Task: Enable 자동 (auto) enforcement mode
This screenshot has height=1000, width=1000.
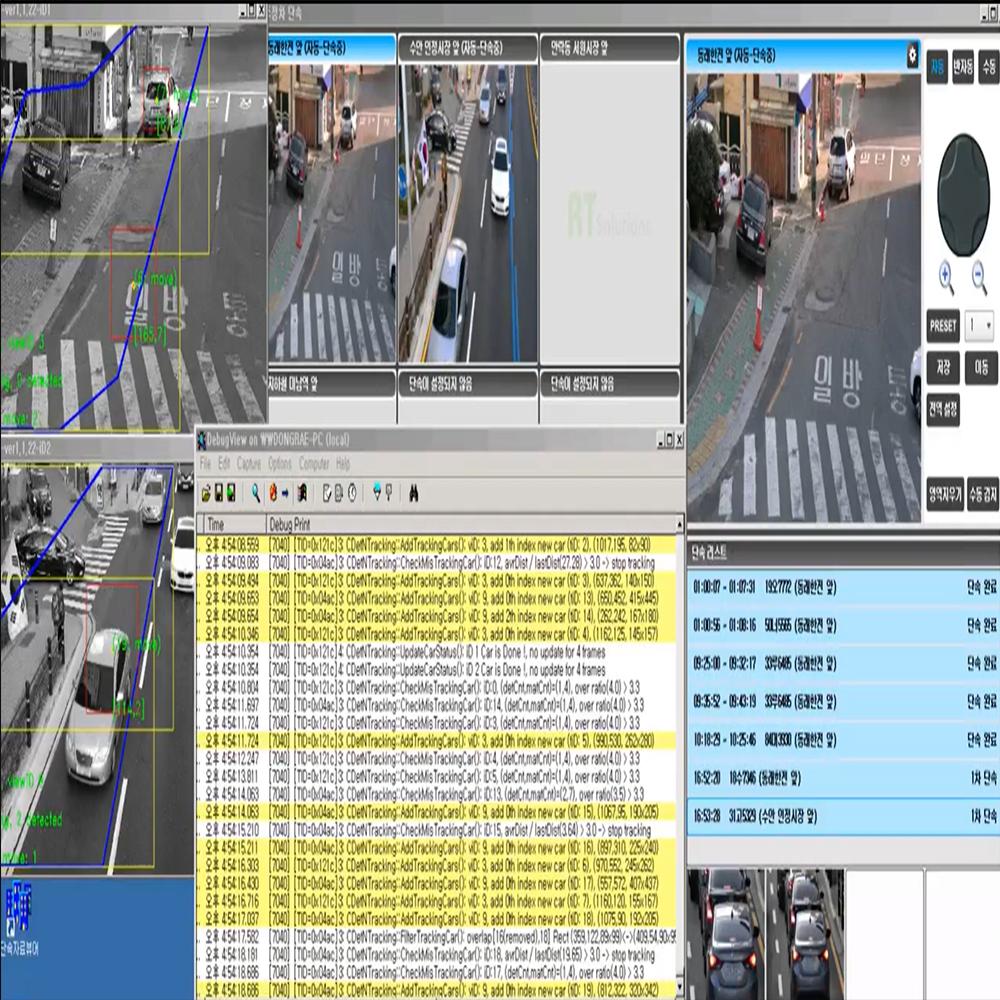Action: pos(937,65)
